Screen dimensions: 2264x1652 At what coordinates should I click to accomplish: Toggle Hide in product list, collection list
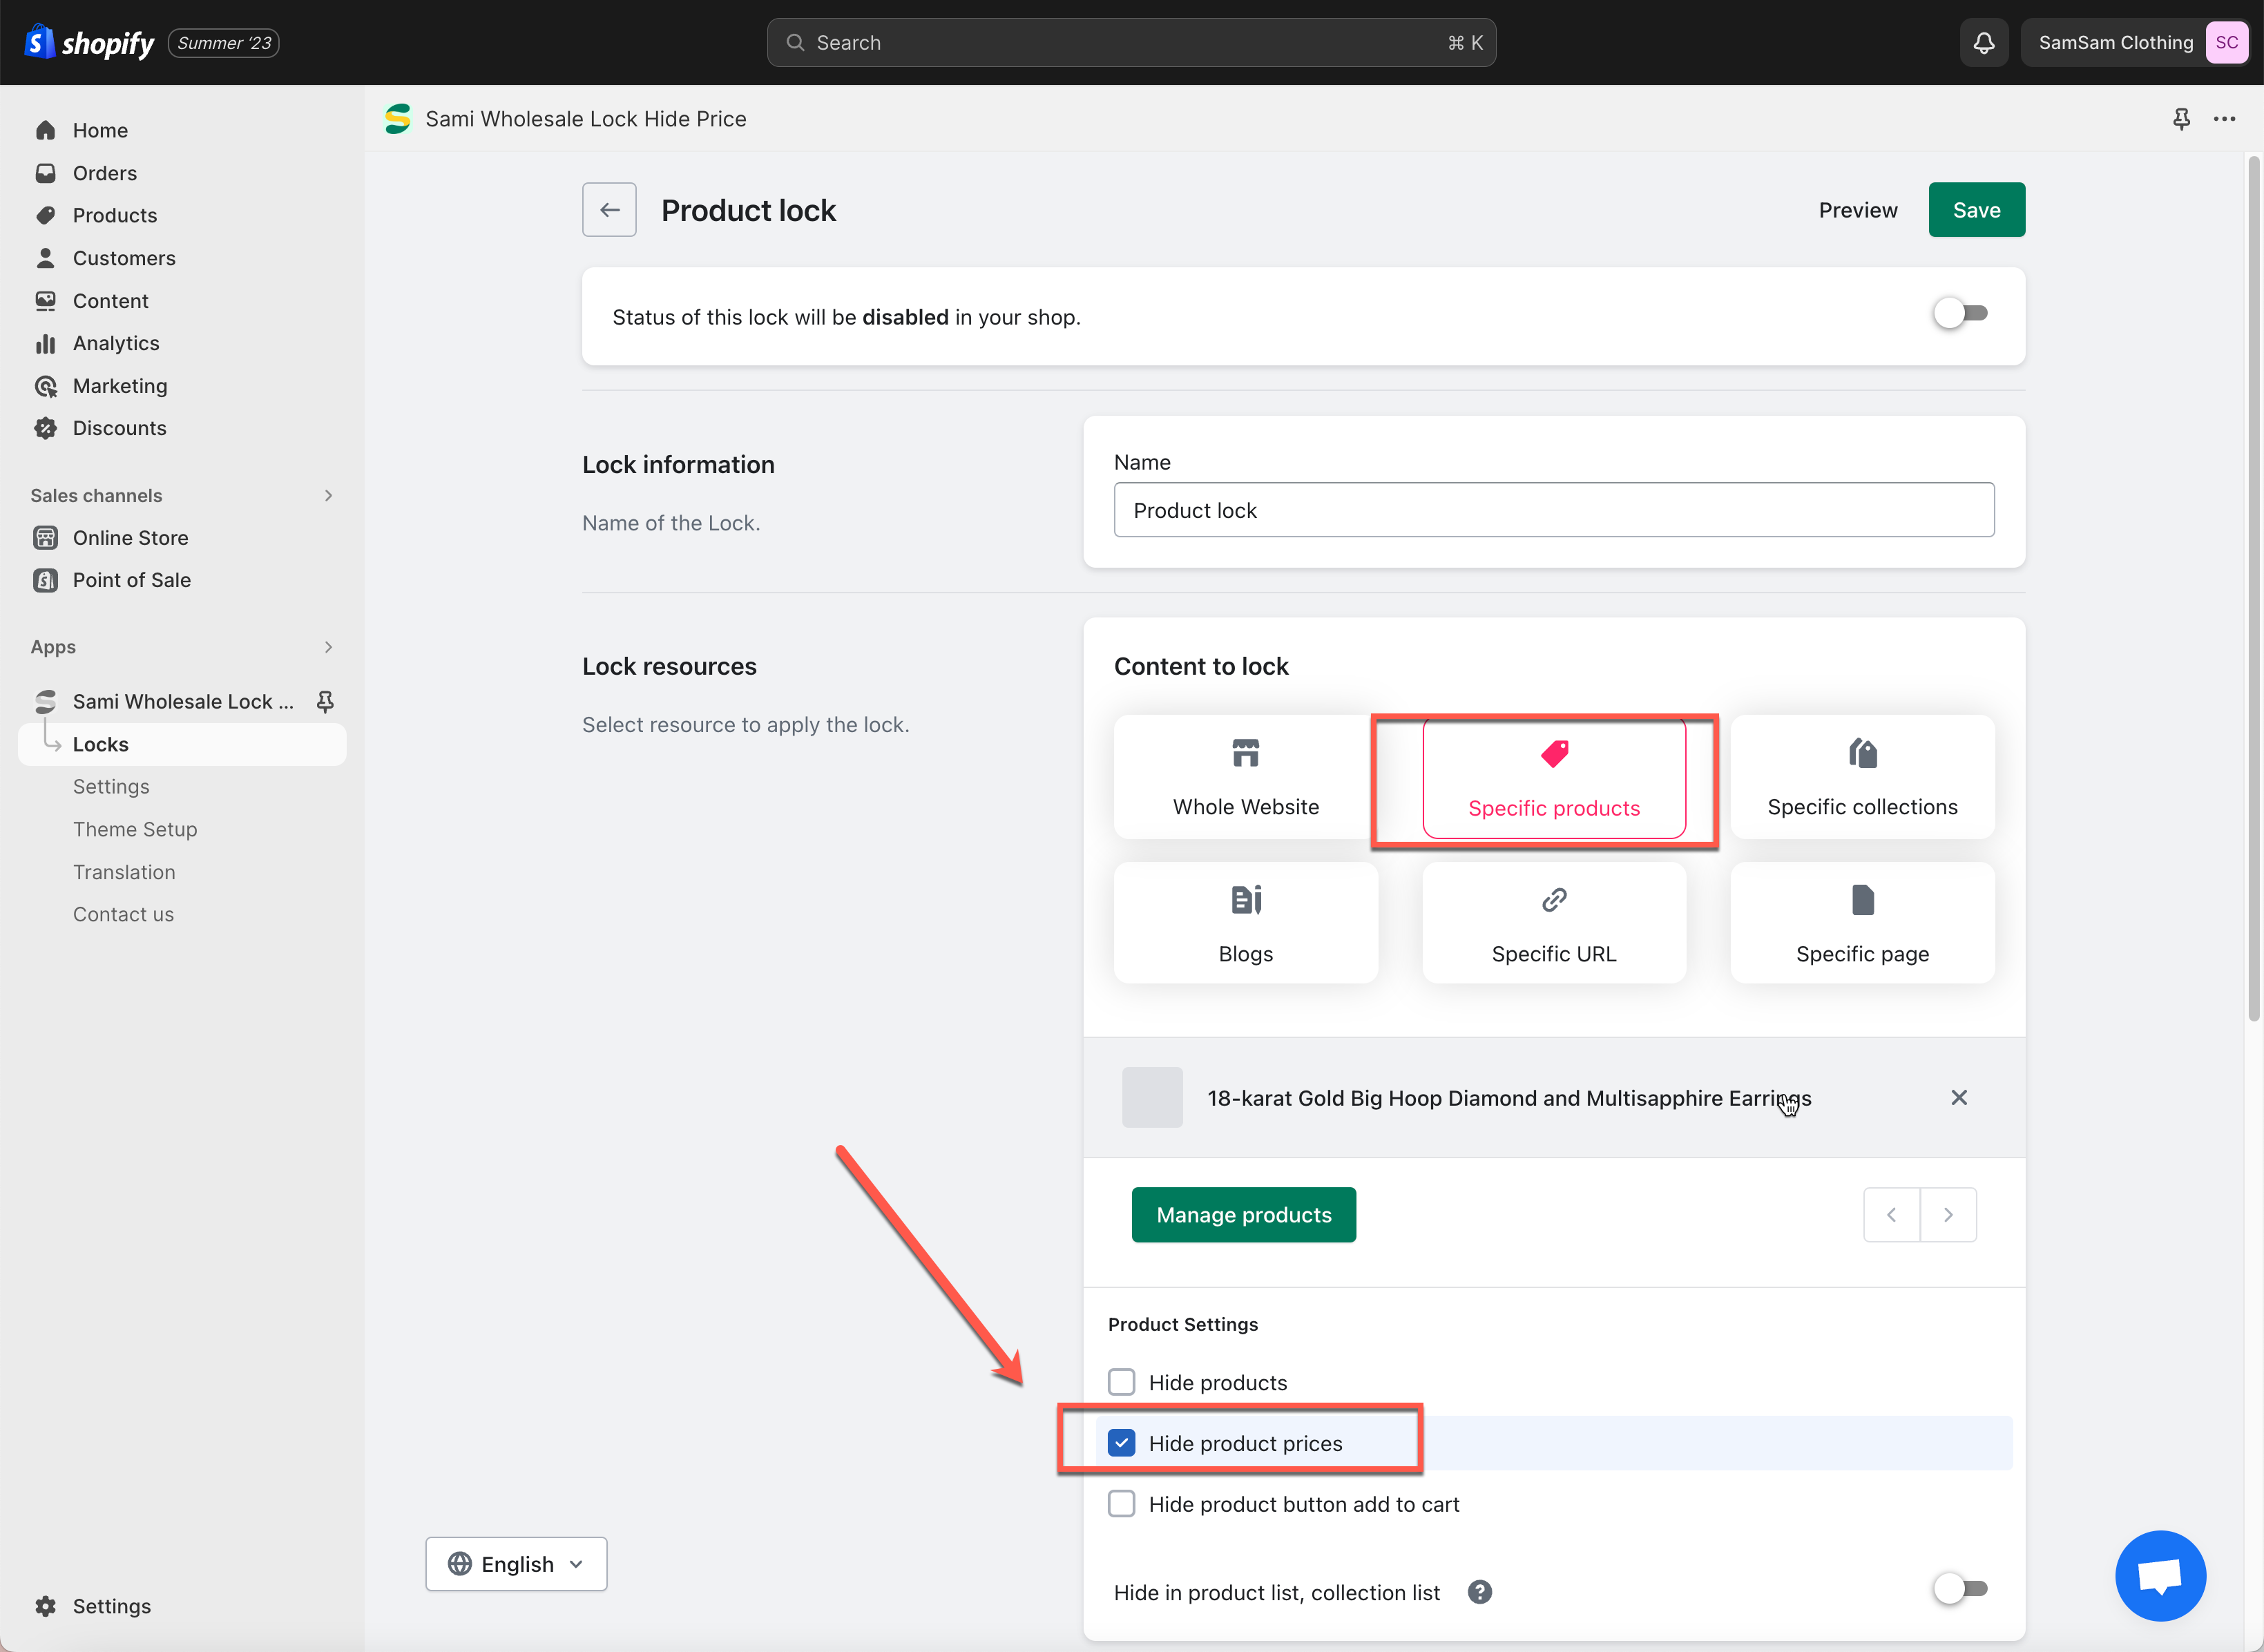1960,1589
